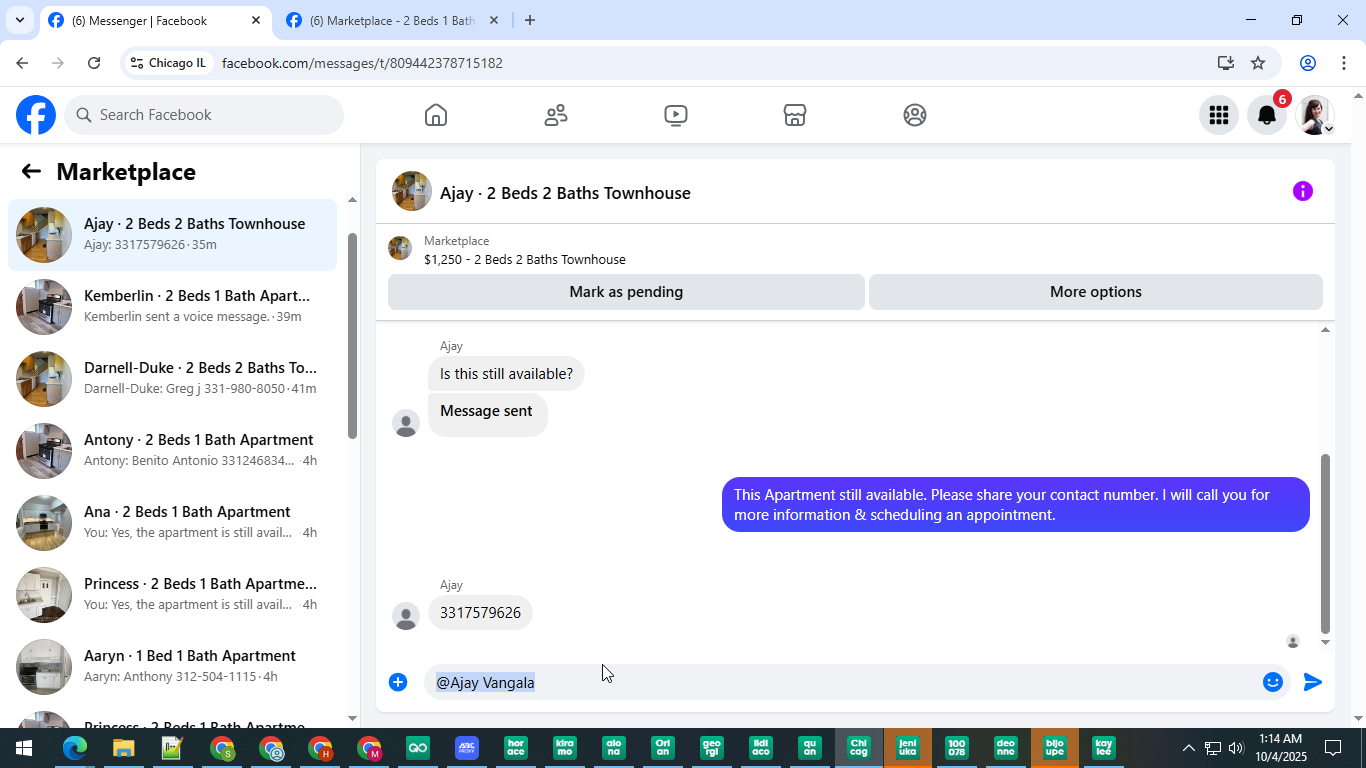Open the plus attachment button in composer
The height and width of the screenshot is (768, 1366).
[398, 682]
